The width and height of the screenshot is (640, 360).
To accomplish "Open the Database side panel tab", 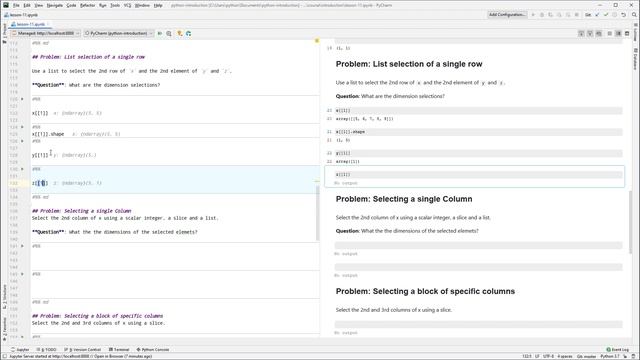I will (636, 59).
